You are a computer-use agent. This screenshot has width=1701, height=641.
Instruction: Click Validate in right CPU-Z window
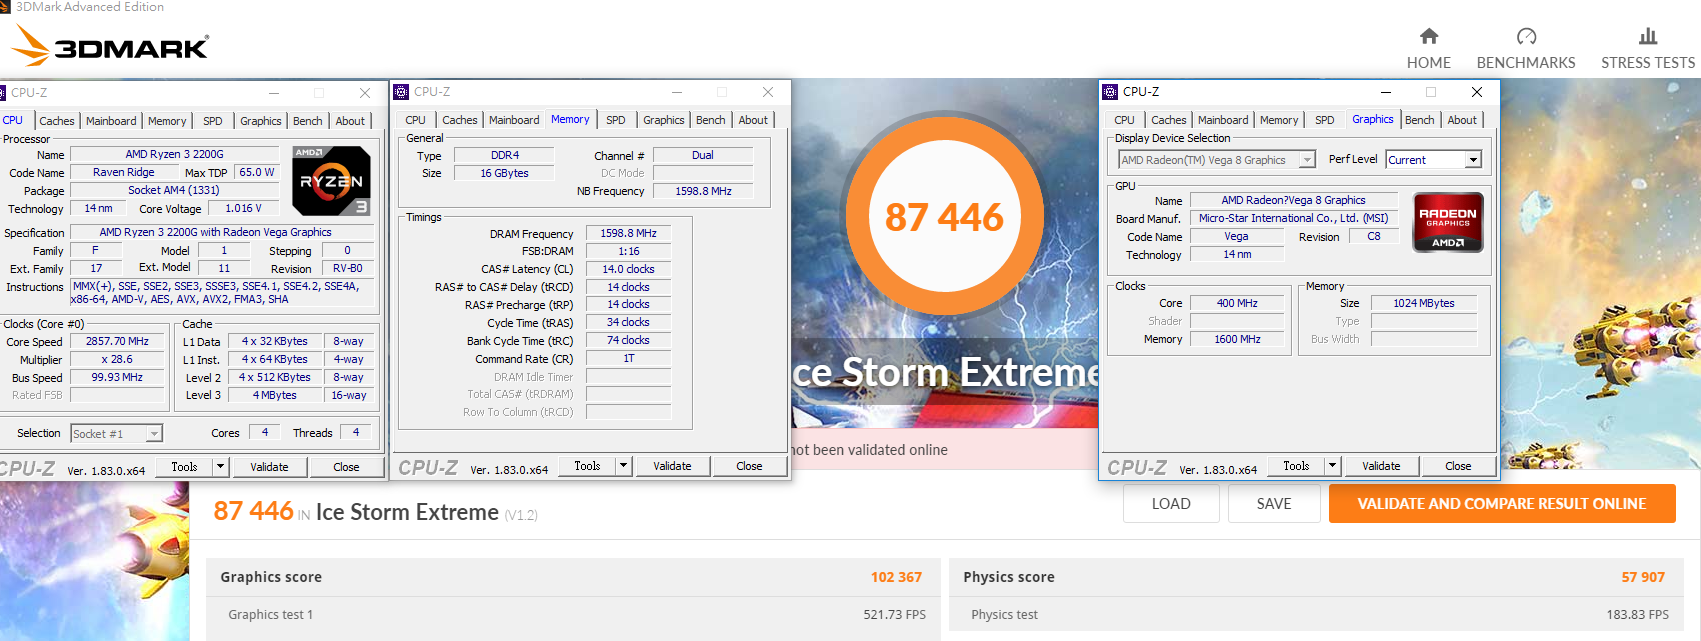point(1381,466)
